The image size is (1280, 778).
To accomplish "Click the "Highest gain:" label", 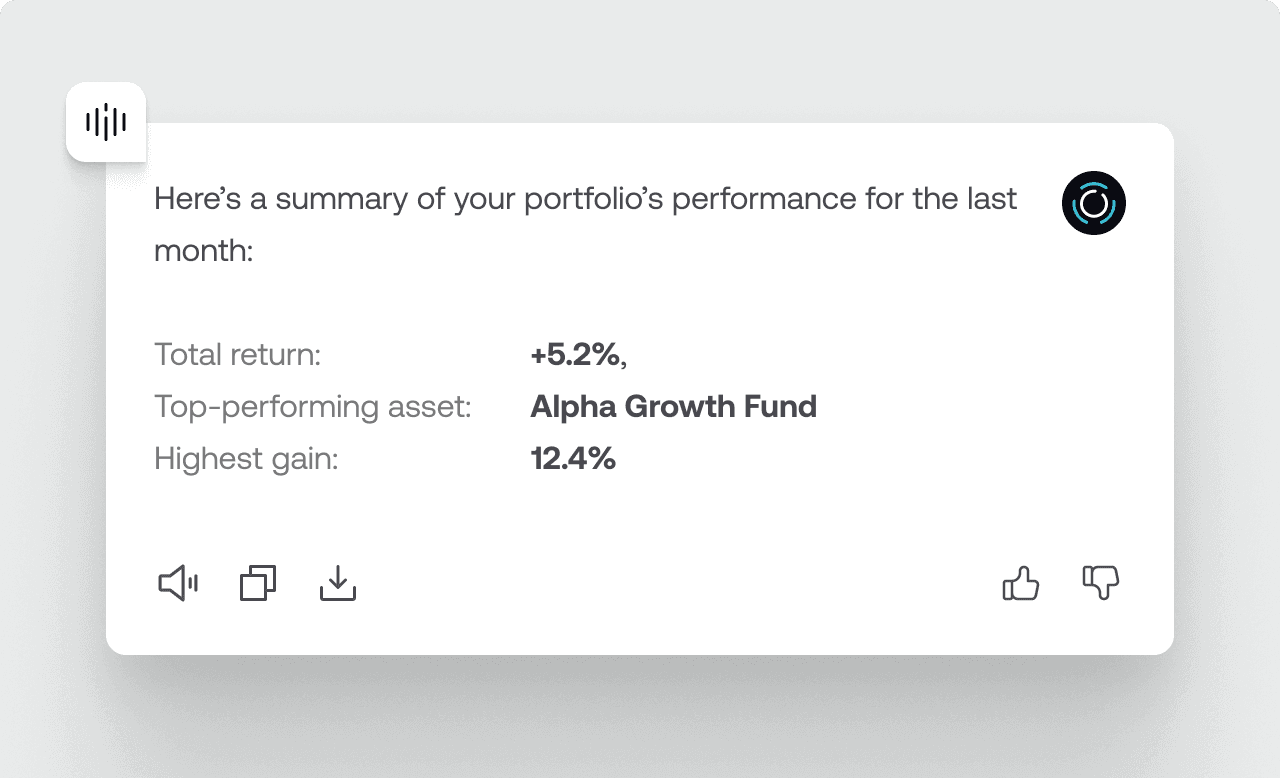I will click(246, 459).
